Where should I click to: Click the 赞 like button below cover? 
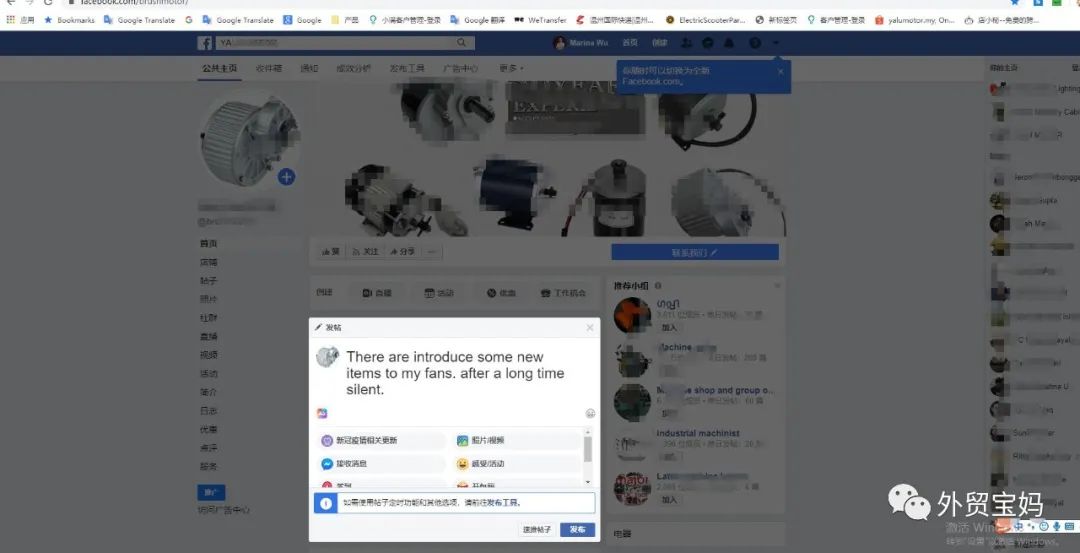(x=330, y=252)
